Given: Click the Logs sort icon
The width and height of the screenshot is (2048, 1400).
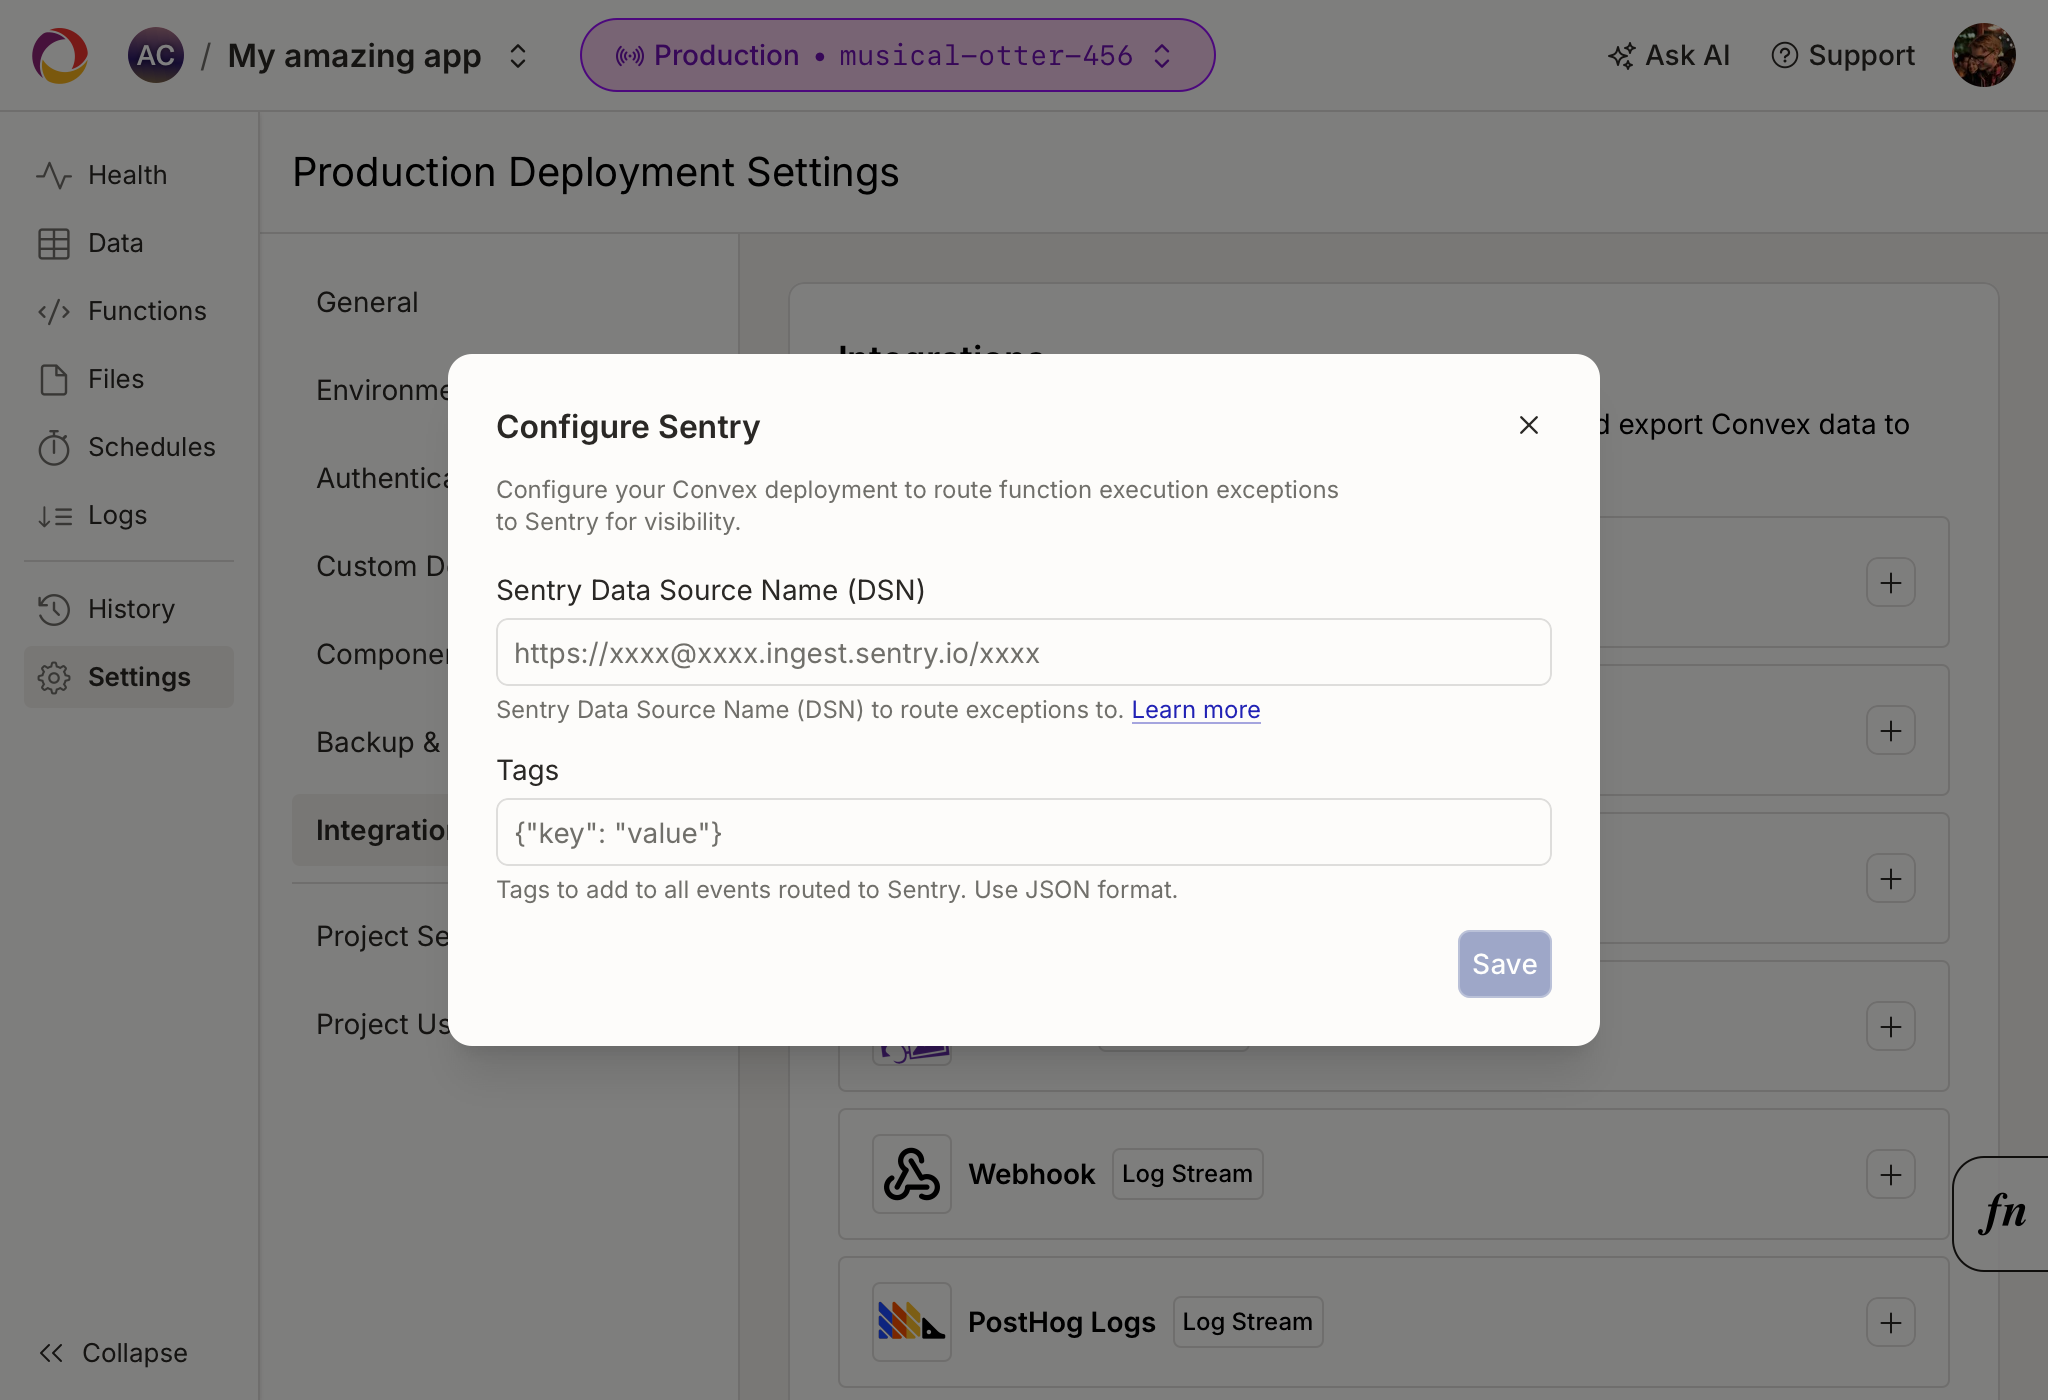Looking at the screenshot, I should click(54, 516).
